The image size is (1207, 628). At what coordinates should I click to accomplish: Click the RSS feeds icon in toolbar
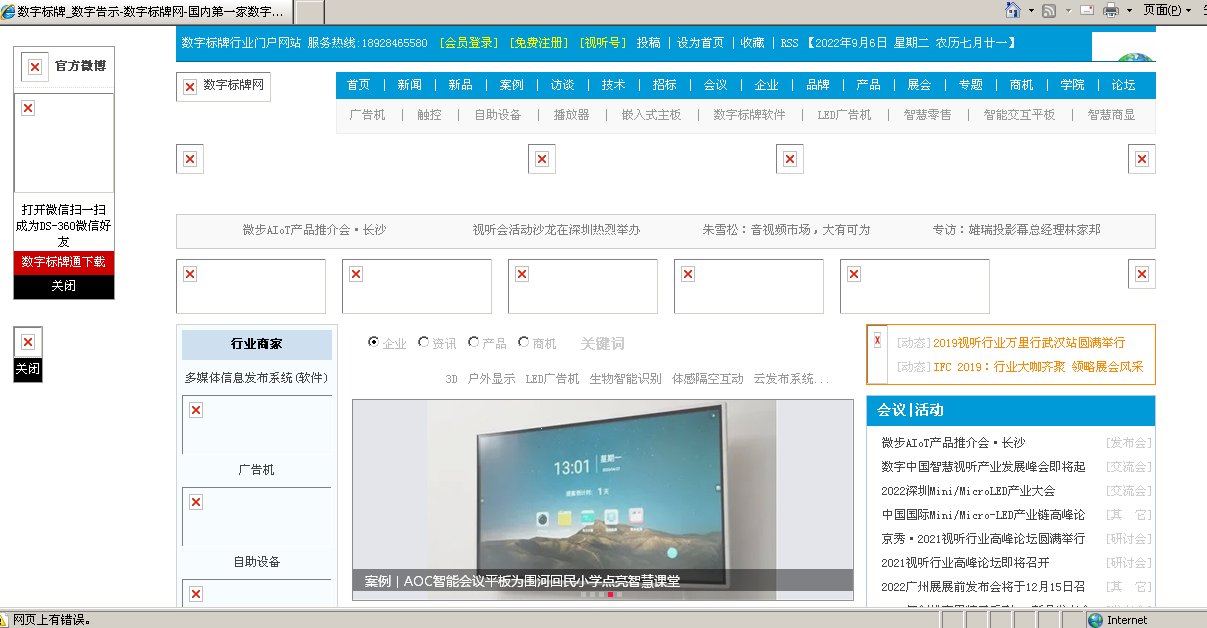[1049, 10]
